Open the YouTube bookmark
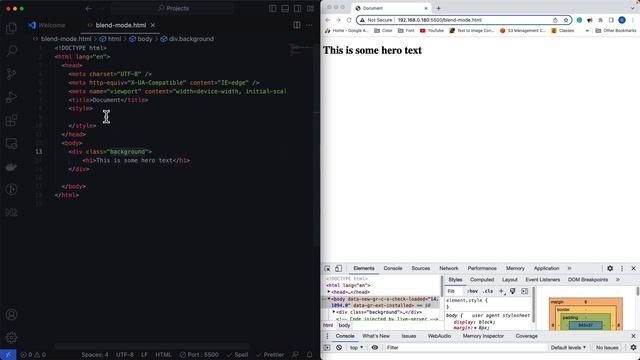 tap(432, 31)
